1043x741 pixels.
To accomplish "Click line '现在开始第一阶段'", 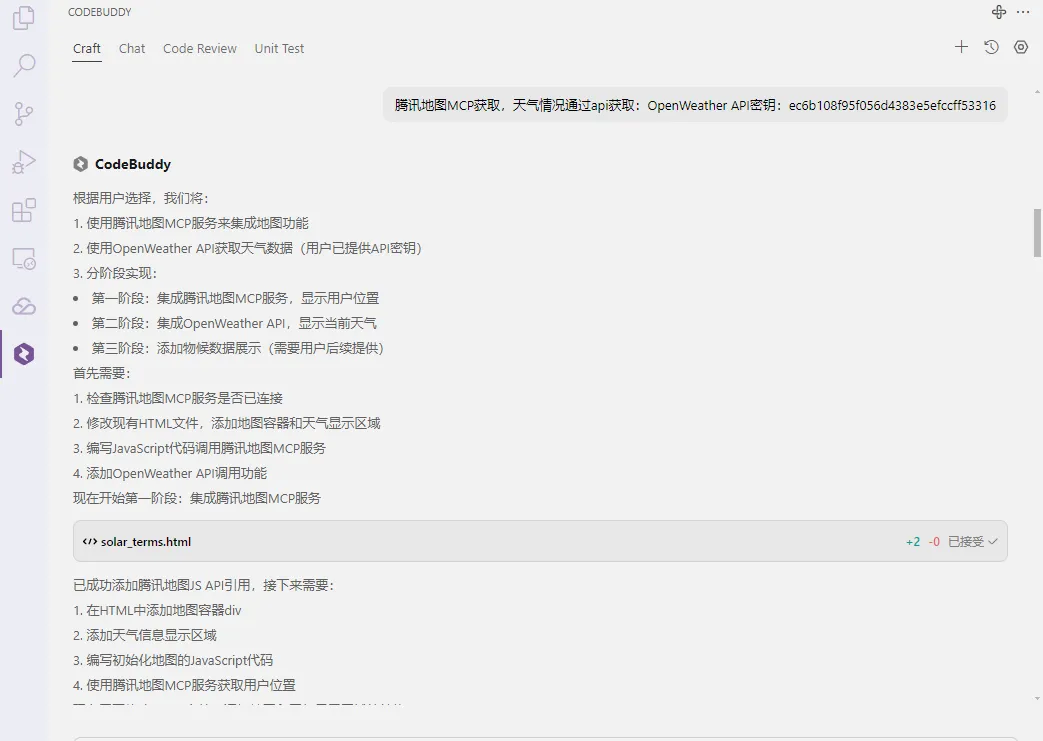I will point(197,498).
